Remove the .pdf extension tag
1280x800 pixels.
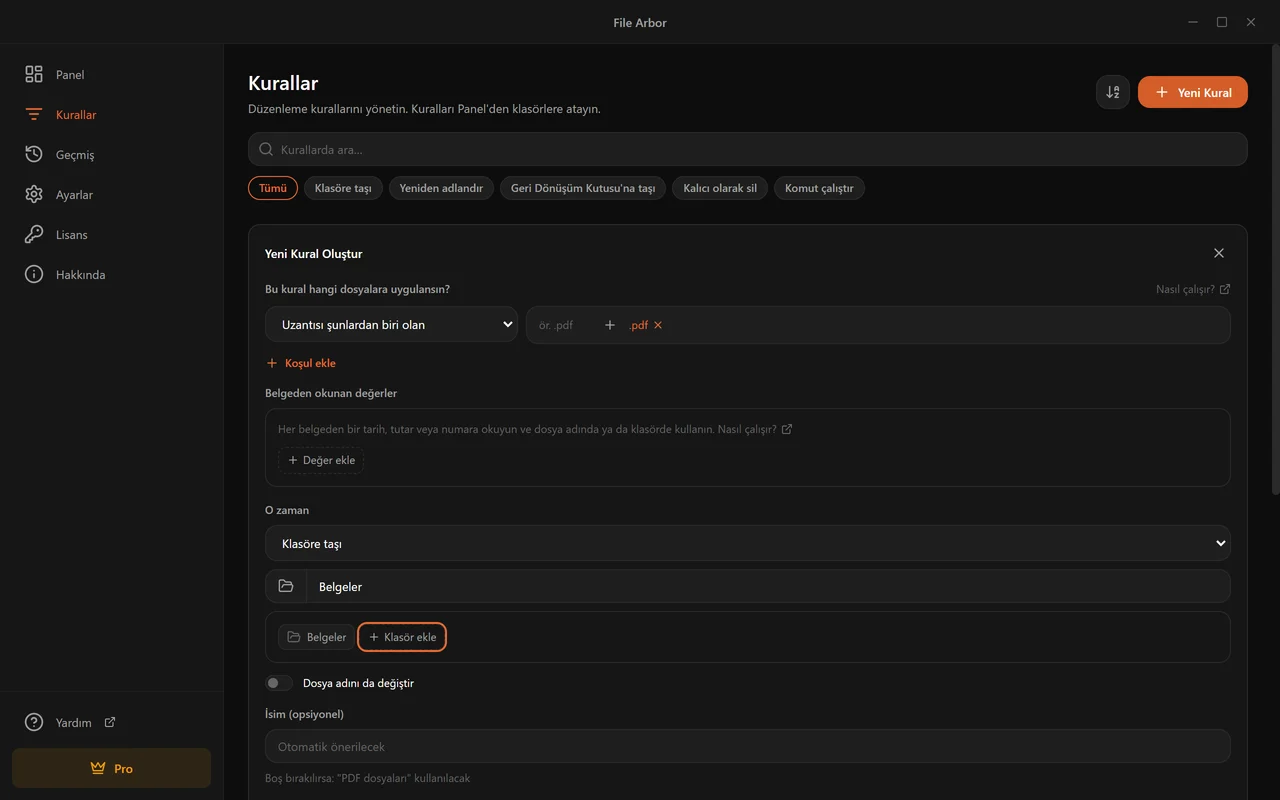point(658,325)
